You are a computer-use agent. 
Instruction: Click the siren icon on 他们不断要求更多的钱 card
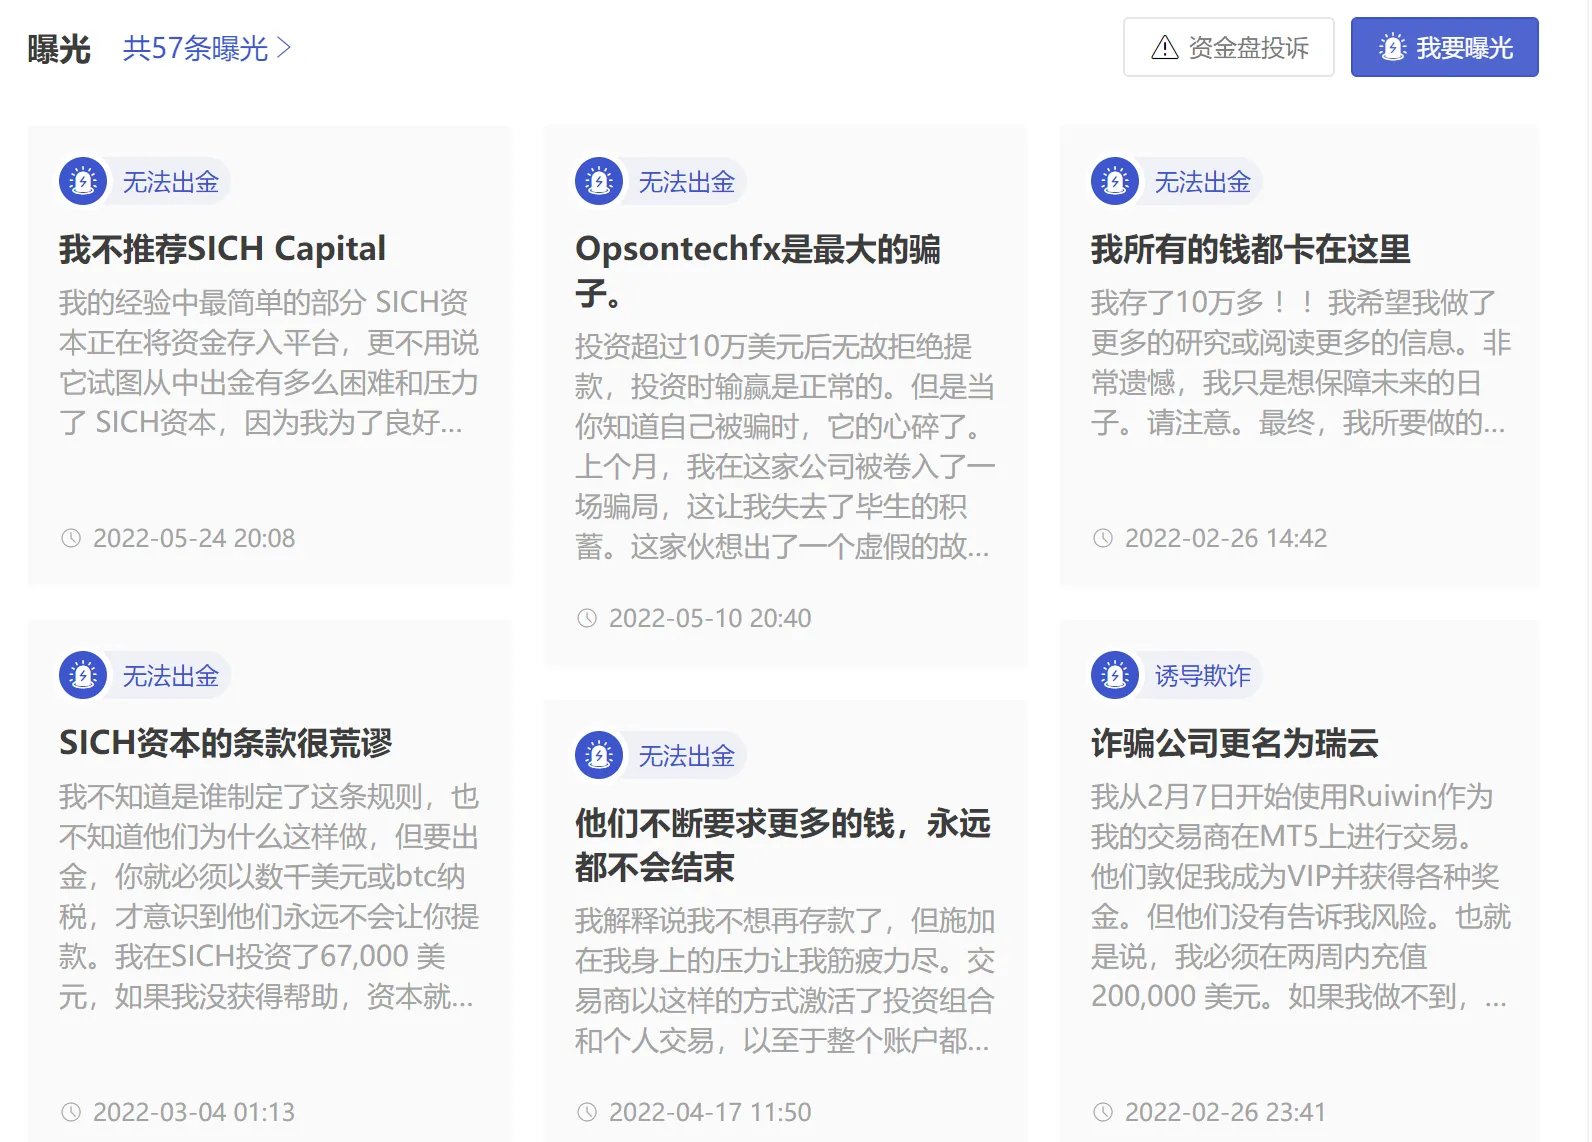click(x=599, y=755)
